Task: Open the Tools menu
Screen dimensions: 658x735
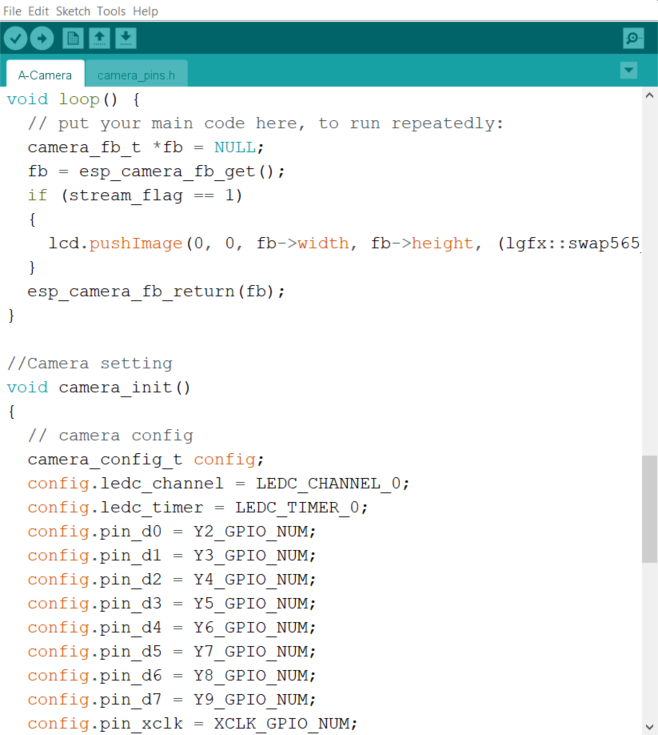Action: 111,11
